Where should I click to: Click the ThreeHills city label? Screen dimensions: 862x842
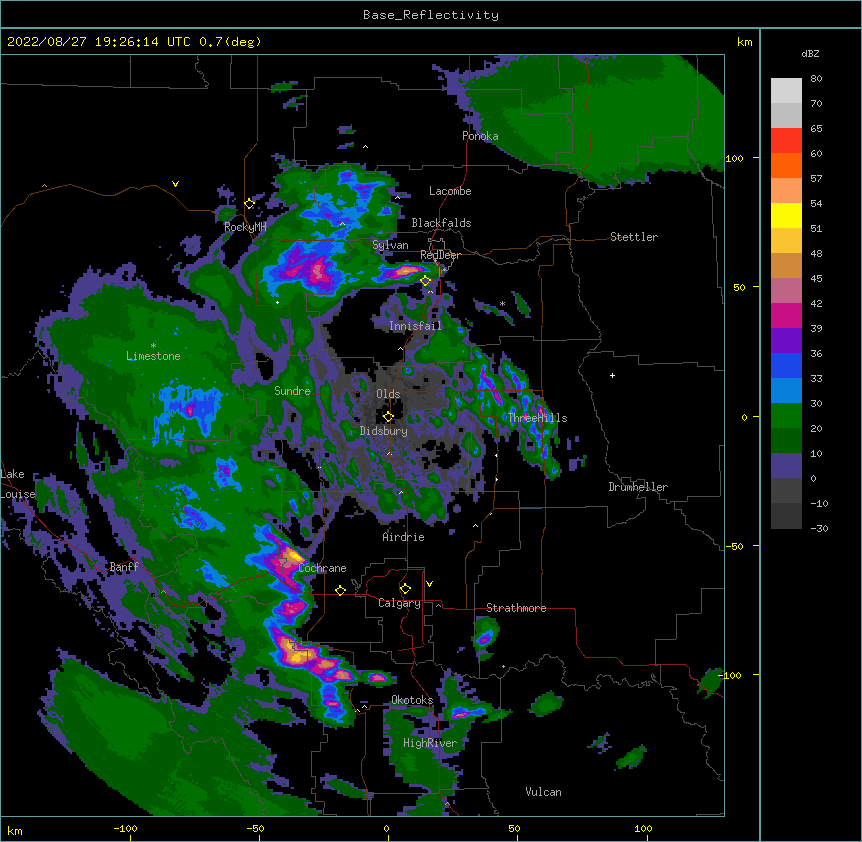click(538, 418)
